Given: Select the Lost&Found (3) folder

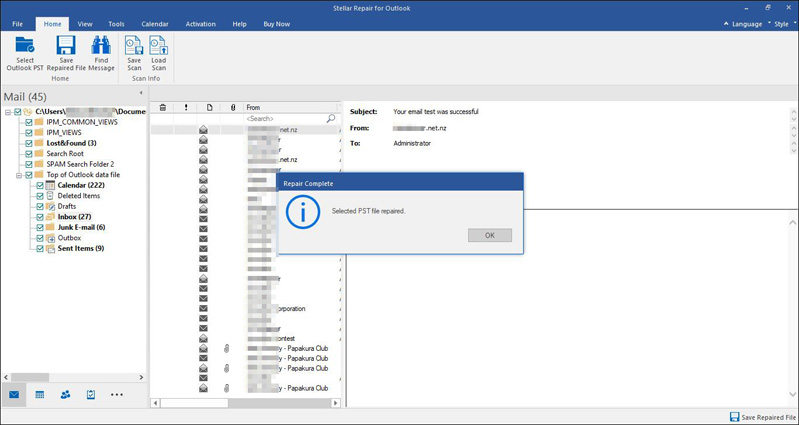Looking at the screenshot, I should pos(71,143).
